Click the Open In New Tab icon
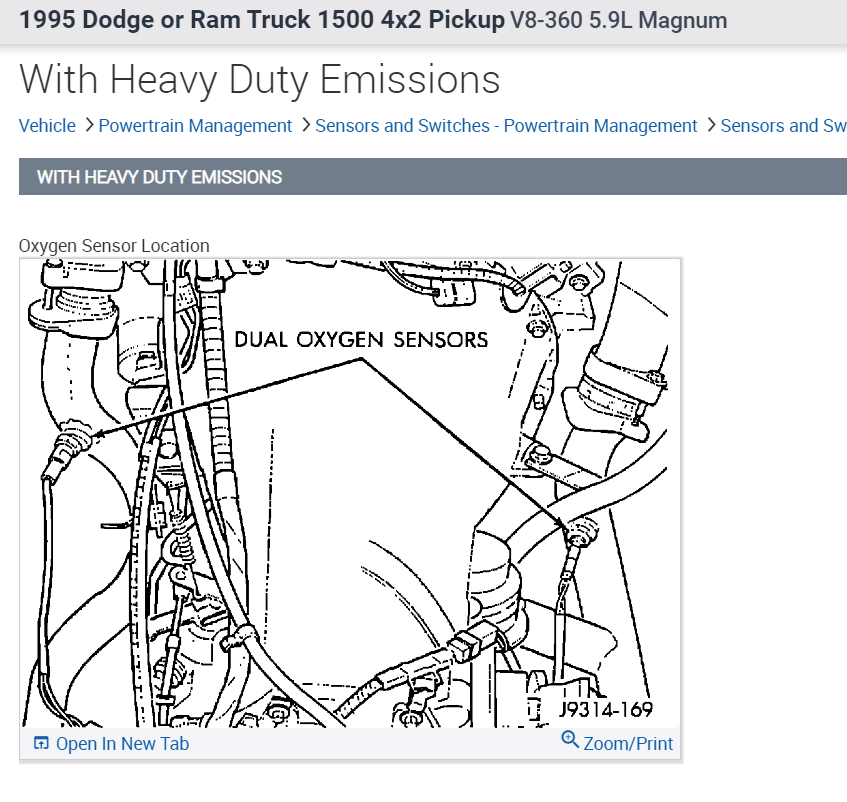847x802 pixels. pos(41,743)
